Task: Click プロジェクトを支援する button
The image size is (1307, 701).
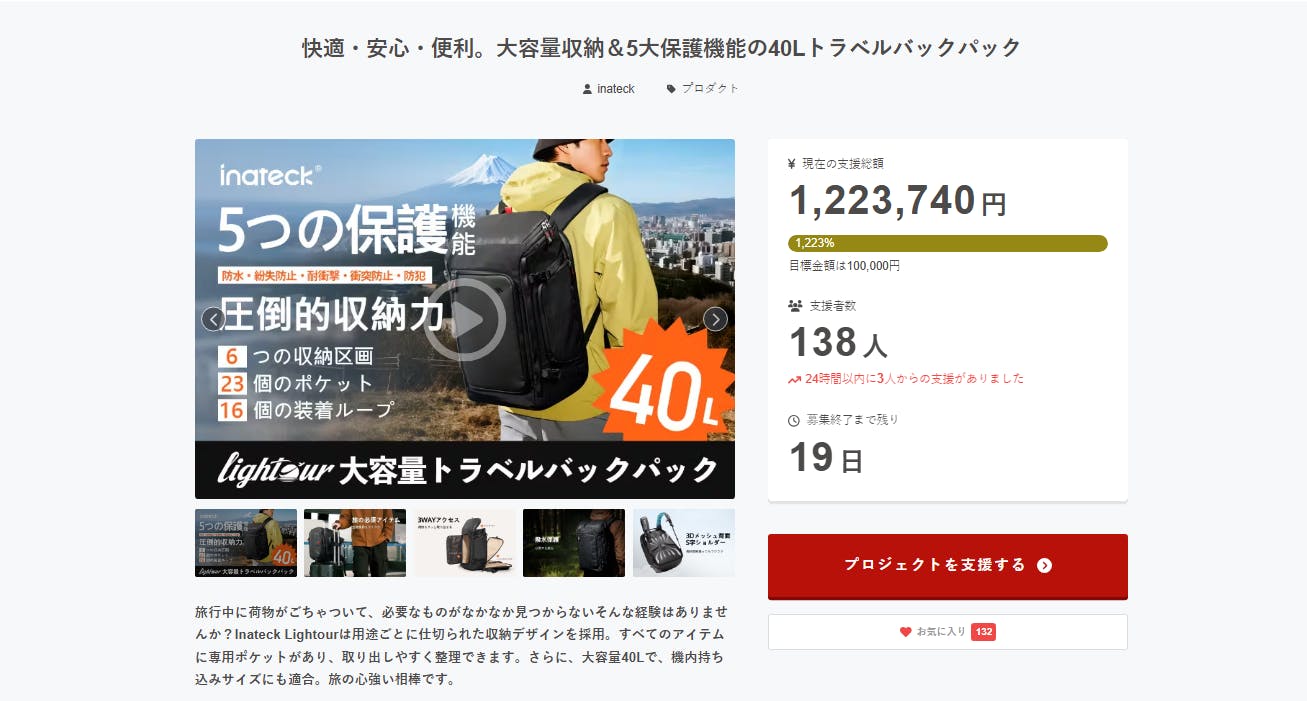Action: pyautogui.click(x=948, y=566)
